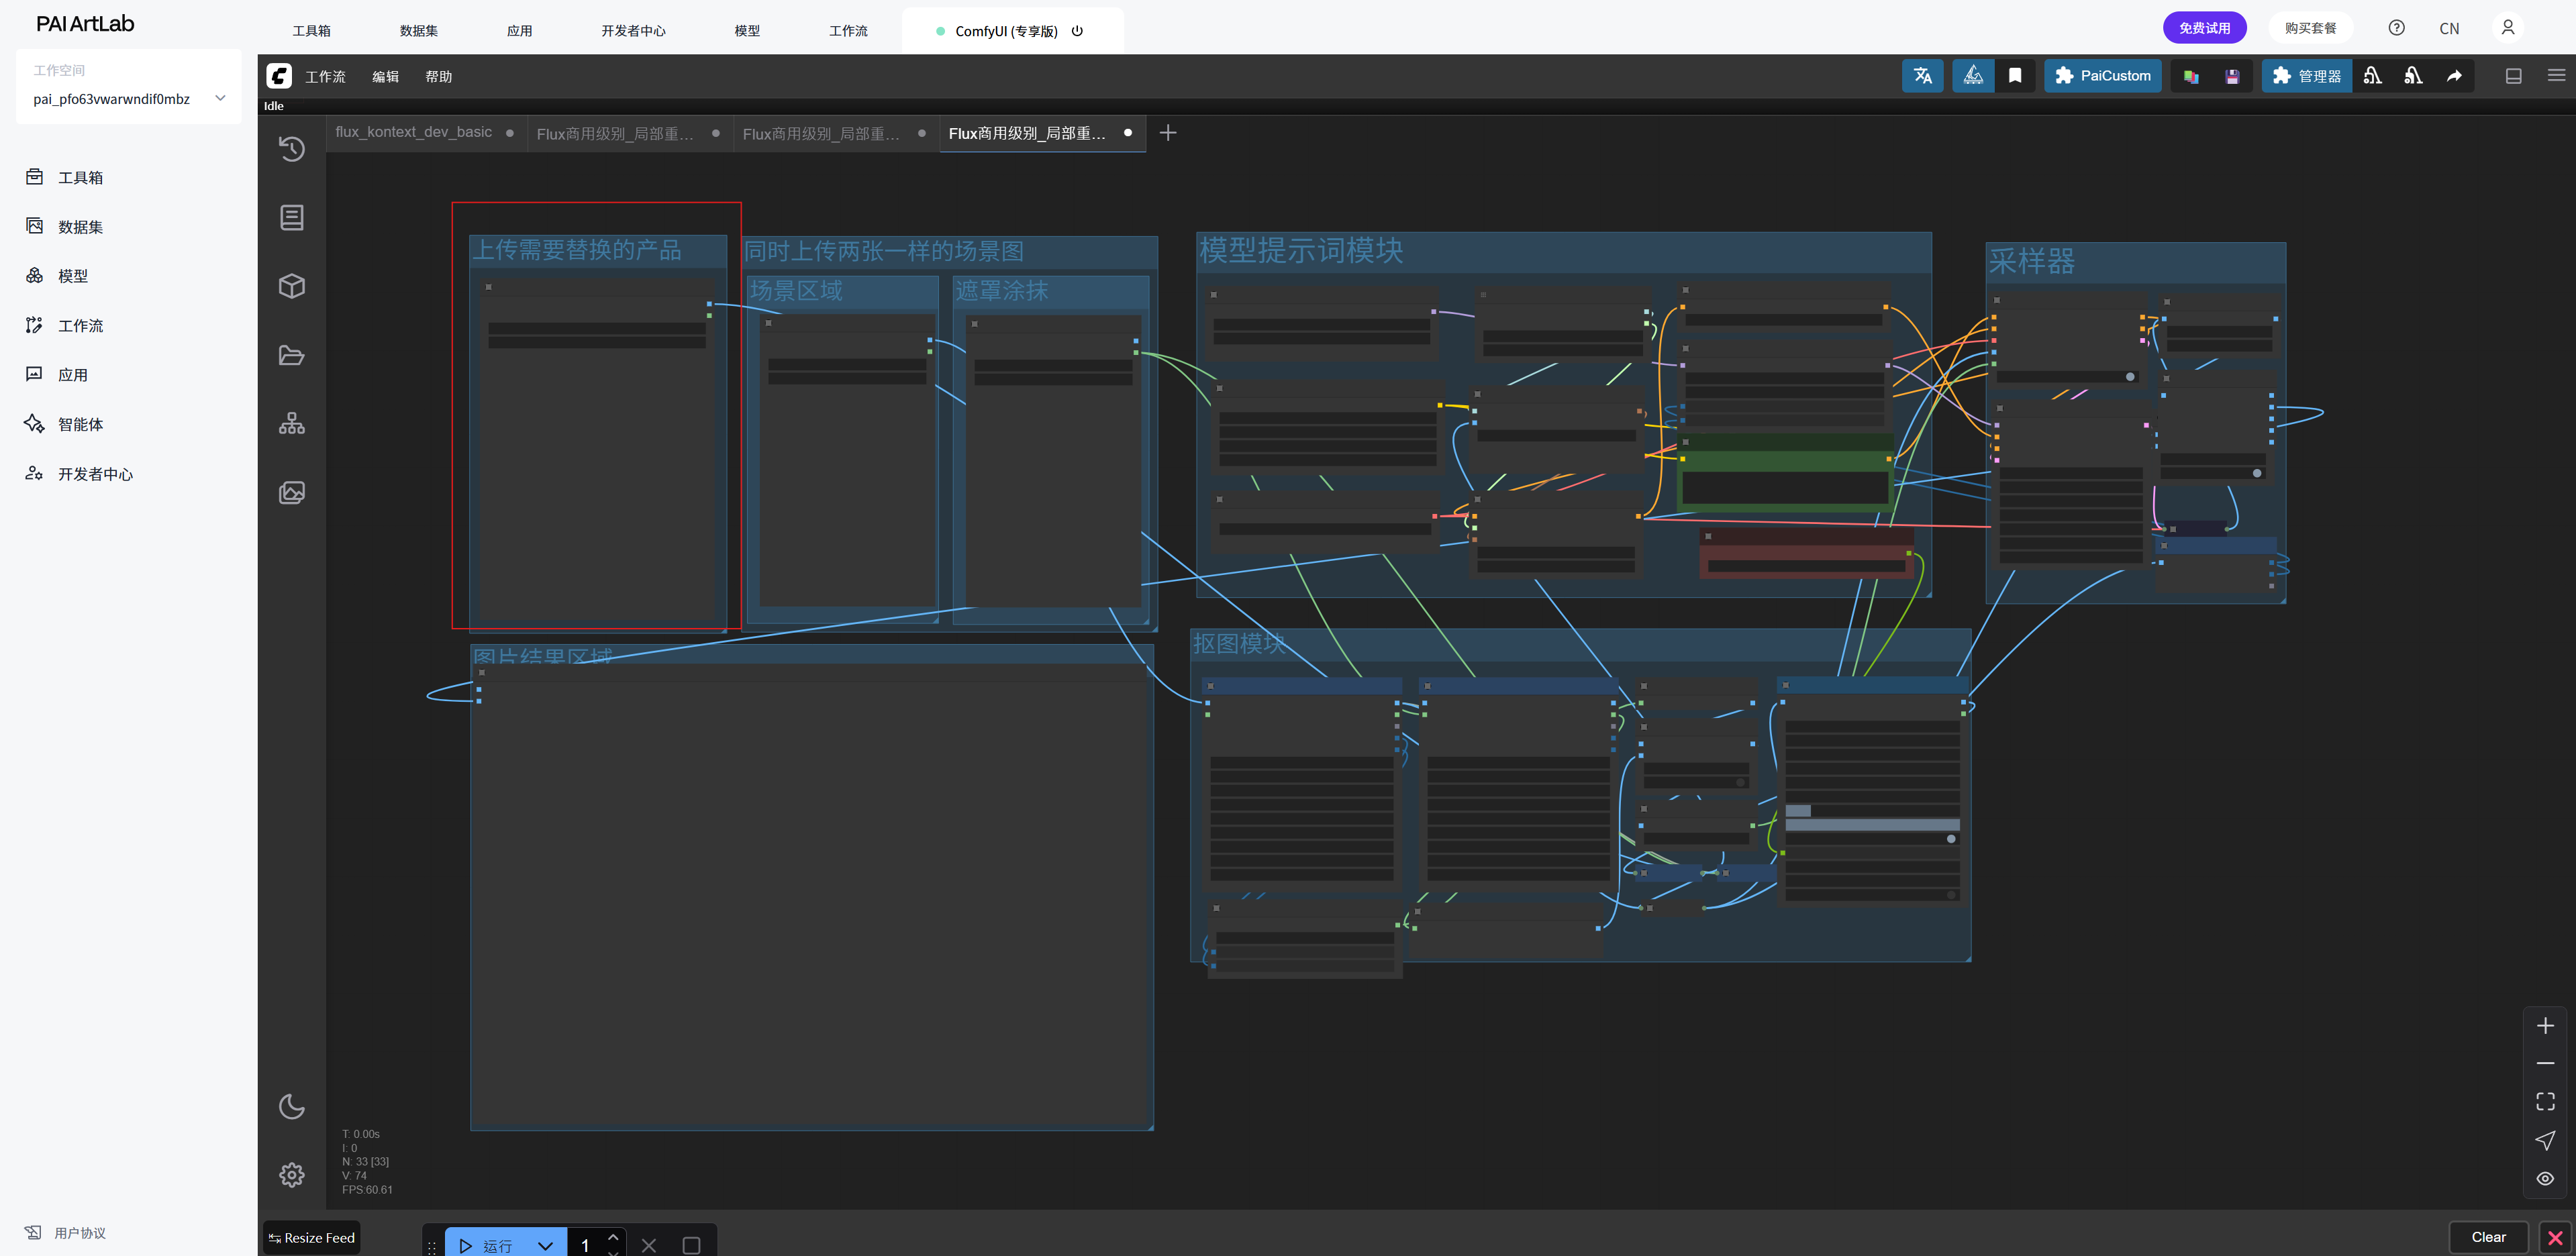Click the share arrow icon
The image size is (2576, 1256).
[2454, 76]
